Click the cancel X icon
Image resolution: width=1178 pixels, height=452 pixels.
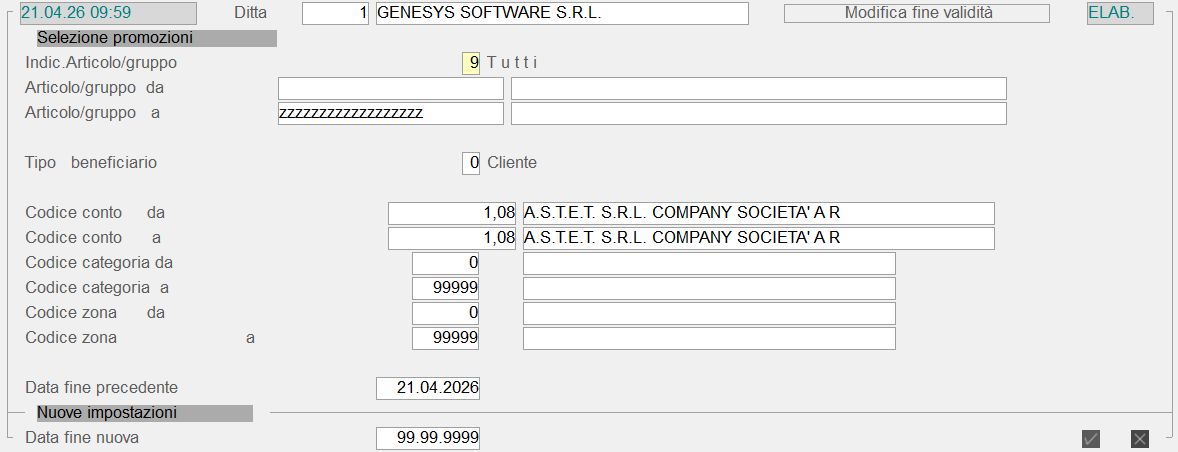pos(1139,439)
